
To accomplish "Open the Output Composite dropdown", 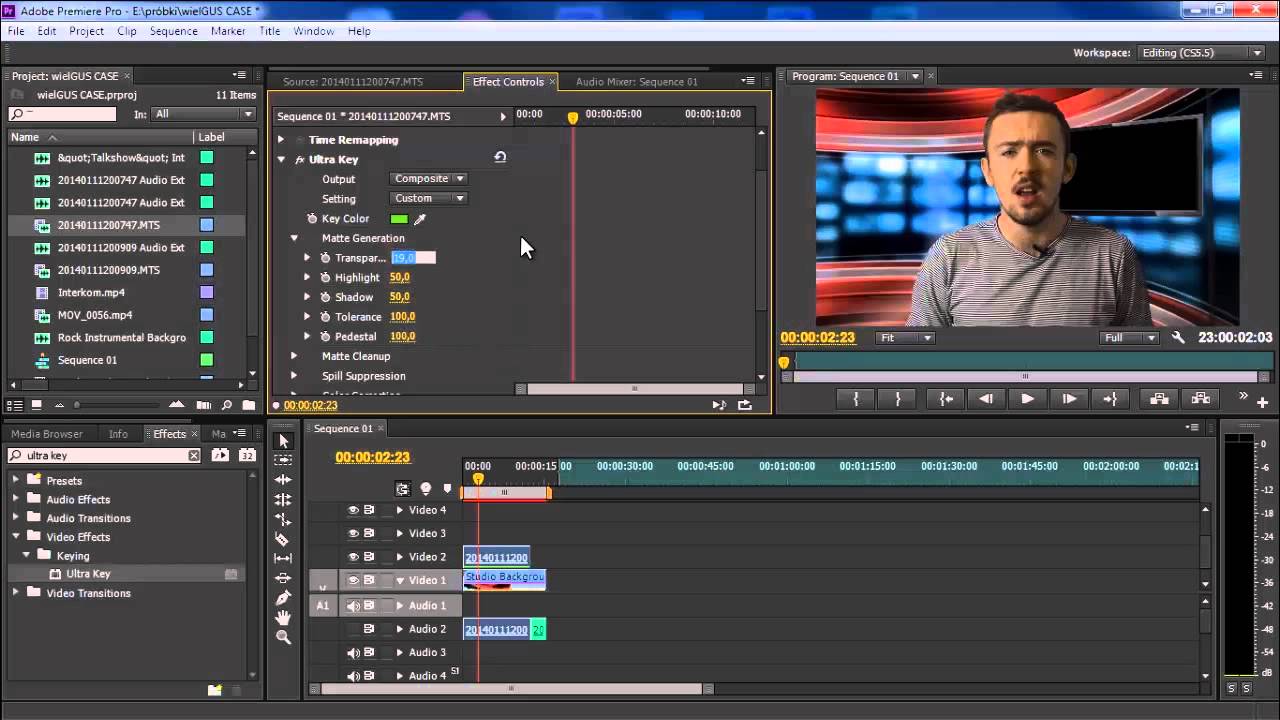I will 428,179.
